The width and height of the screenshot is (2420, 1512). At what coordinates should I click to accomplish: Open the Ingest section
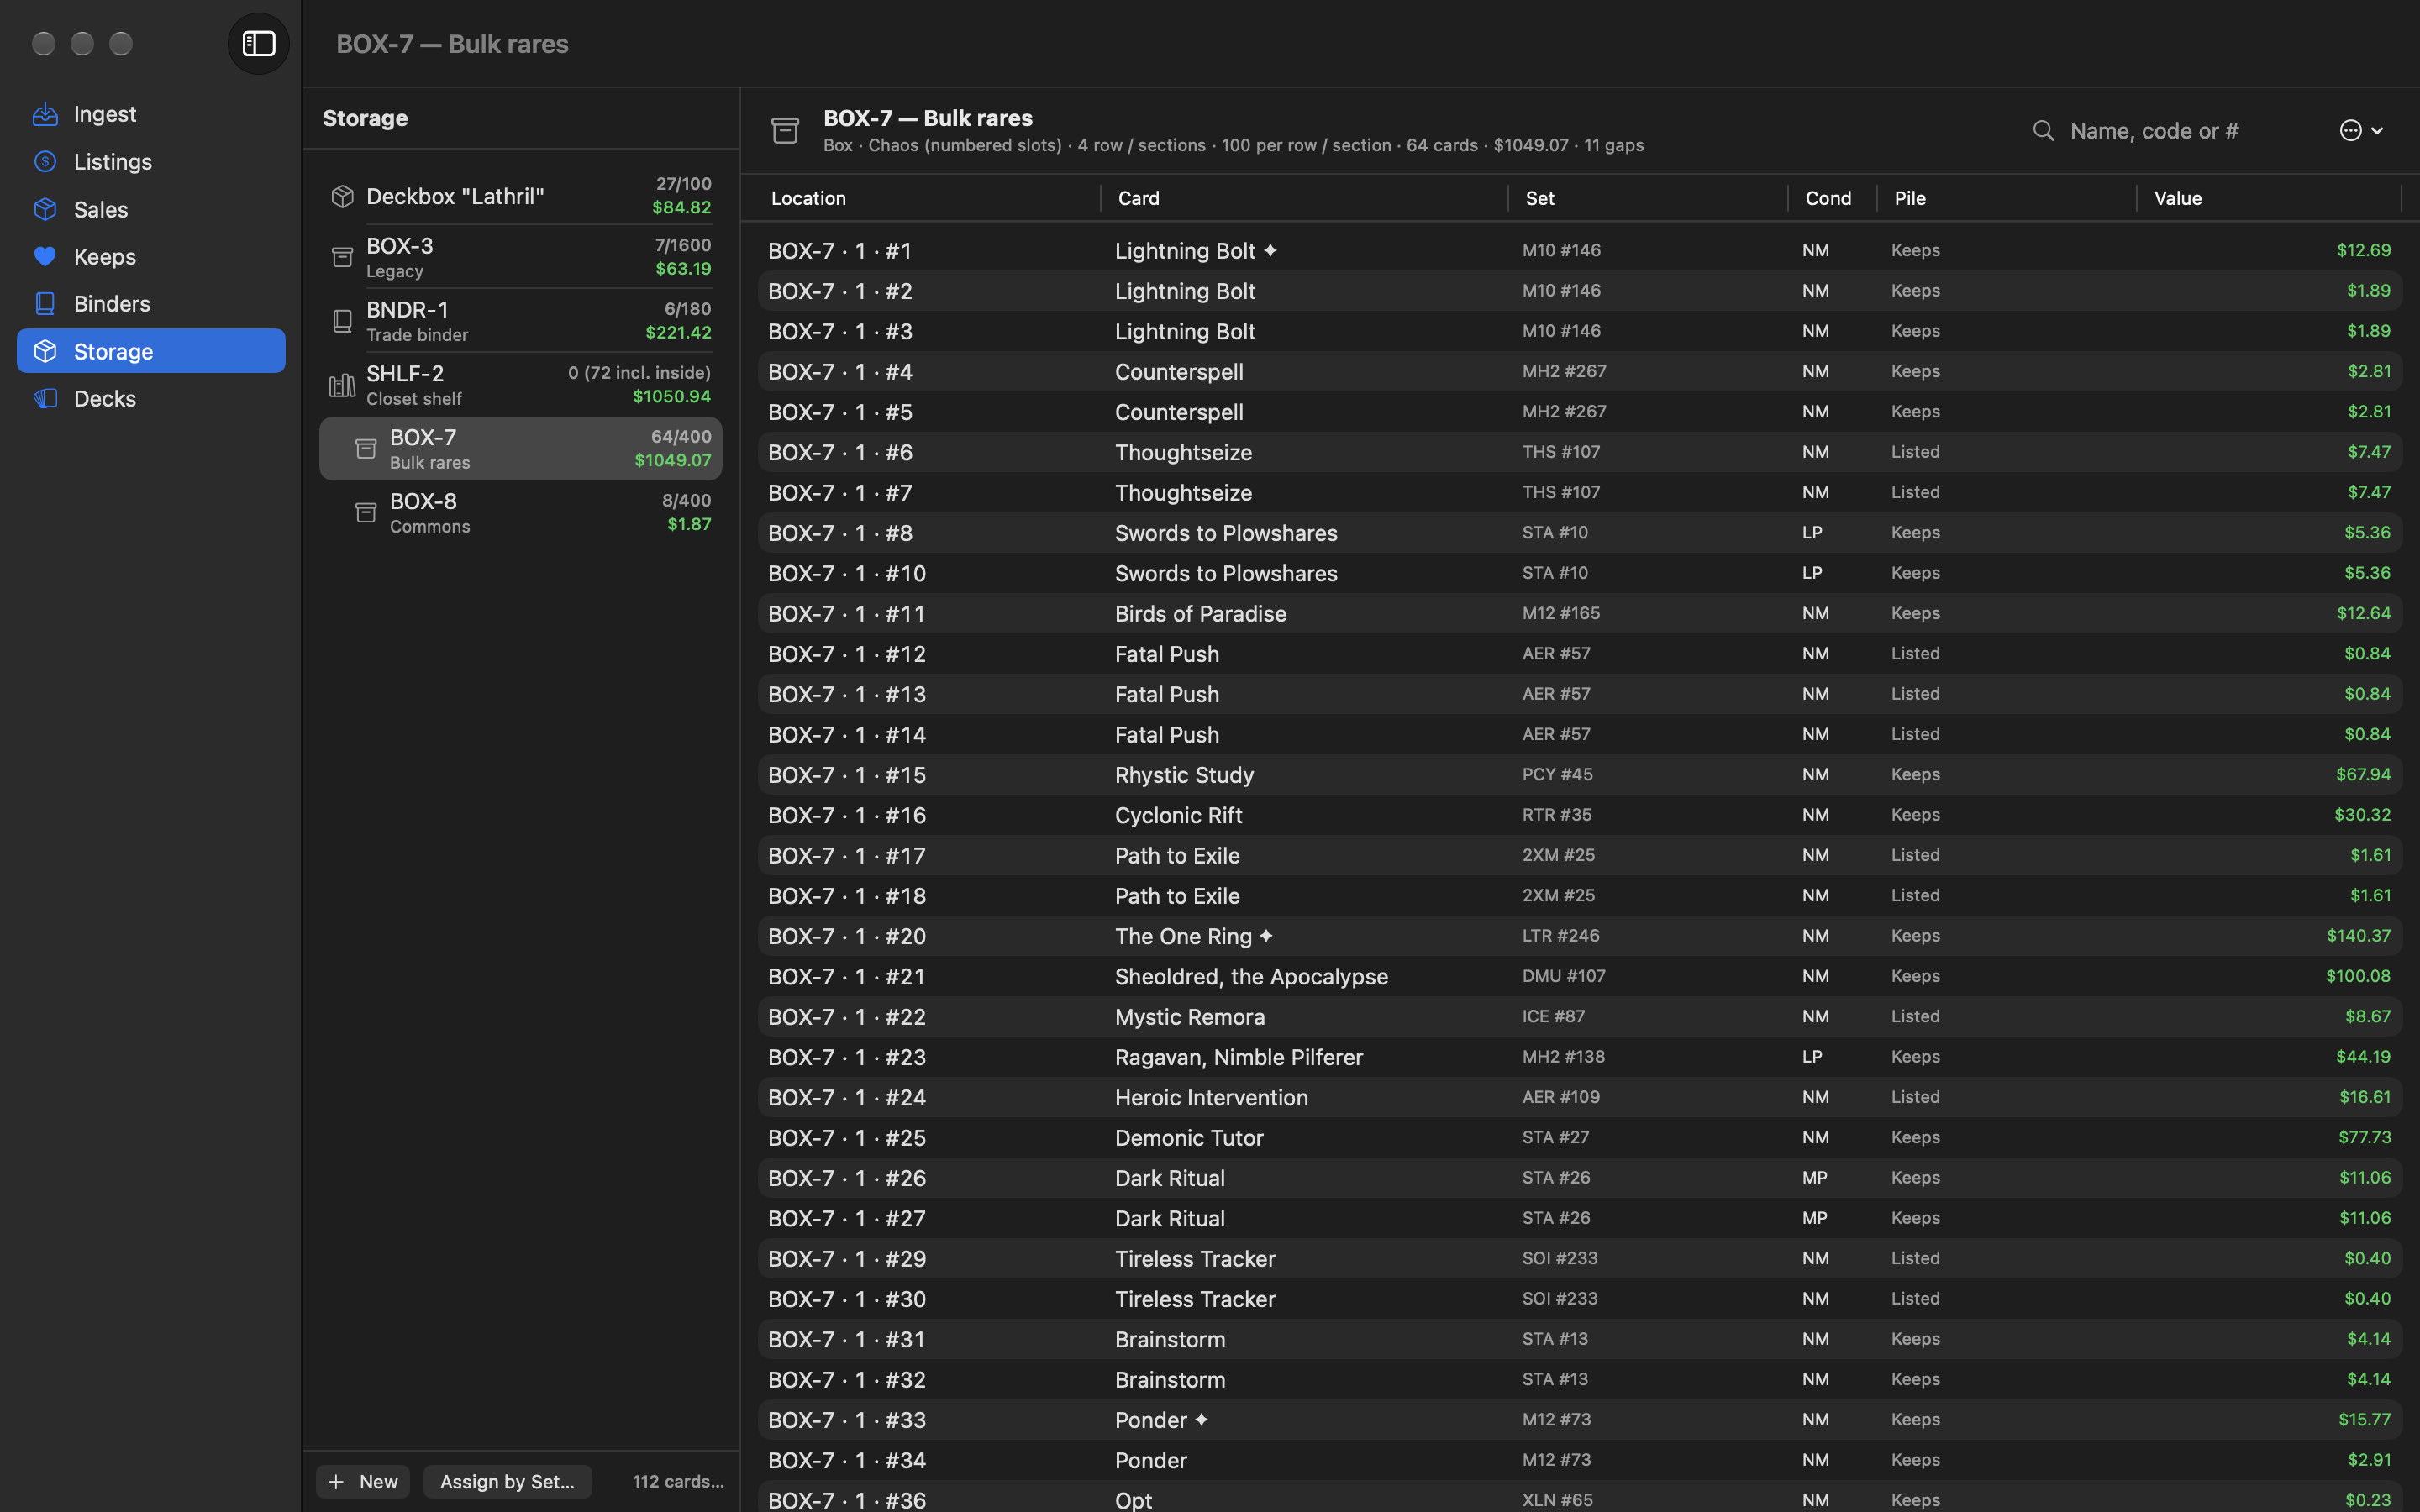(151, 114)
